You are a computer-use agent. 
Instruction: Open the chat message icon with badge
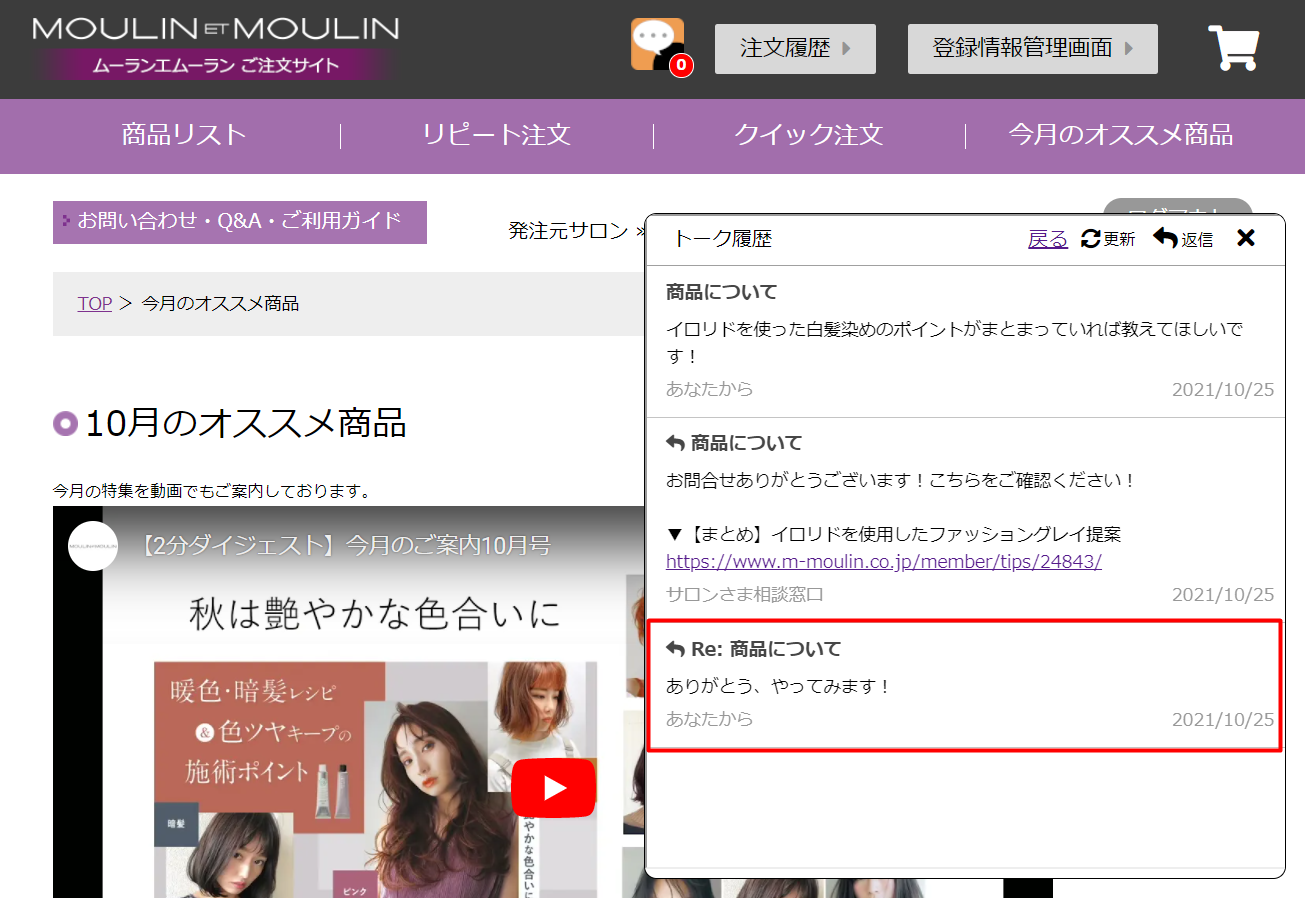[x=658, y=46]
